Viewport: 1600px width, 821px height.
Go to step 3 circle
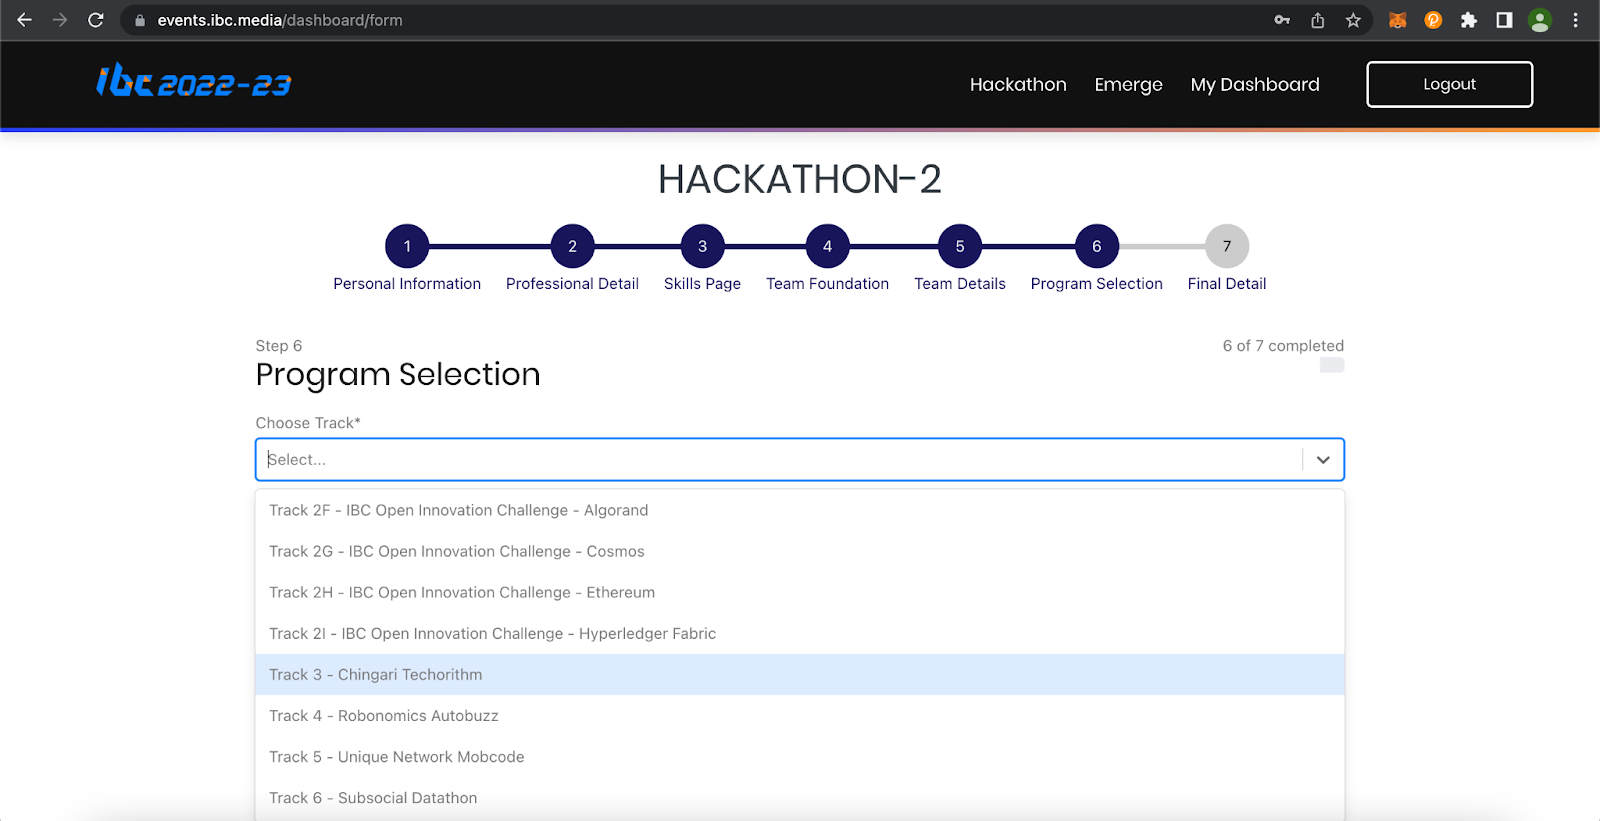pyautogui.click(x=702, y=246)
